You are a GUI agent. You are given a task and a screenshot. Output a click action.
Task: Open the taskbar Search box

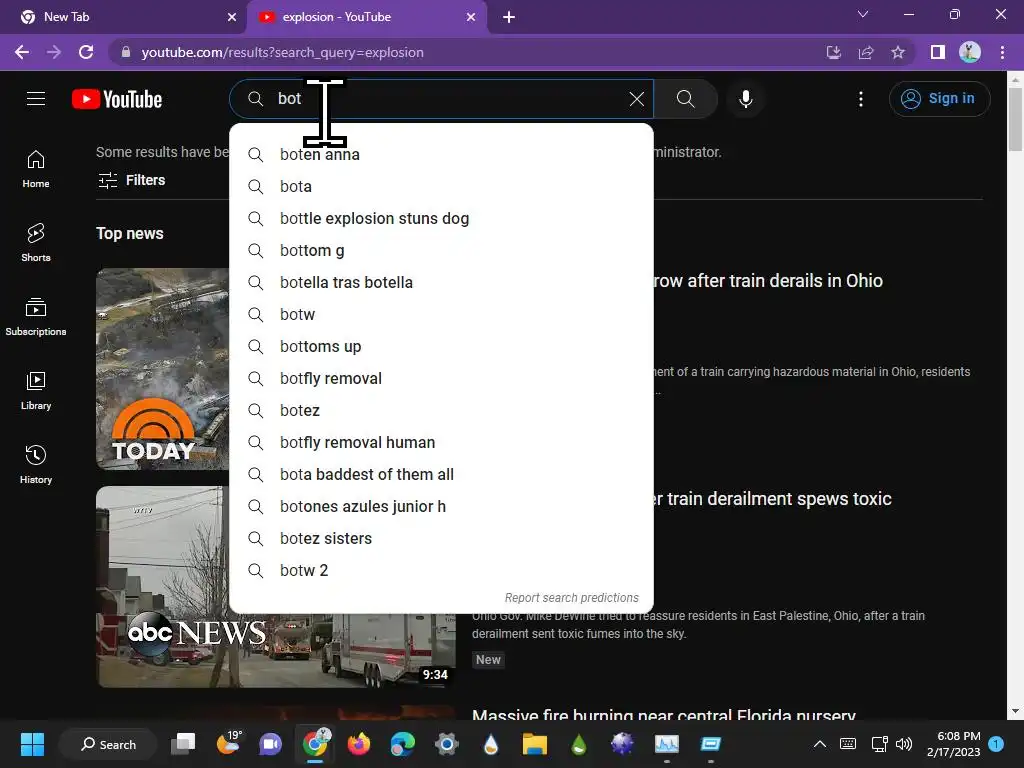[108, 744]
